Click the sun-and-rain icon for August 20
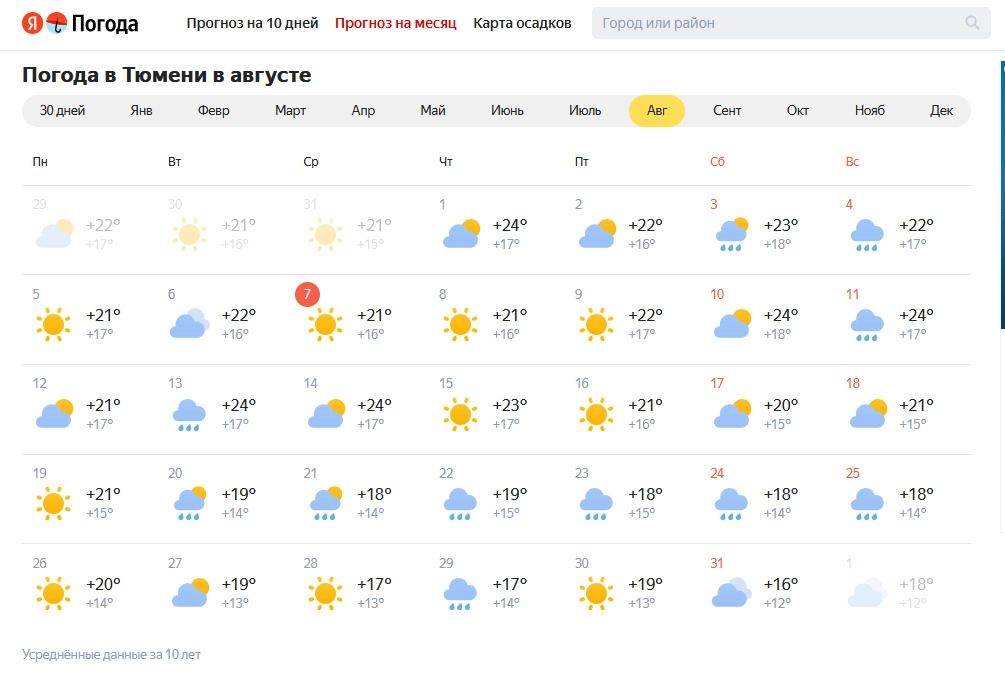1005x674 pixels. coord(189,503)
